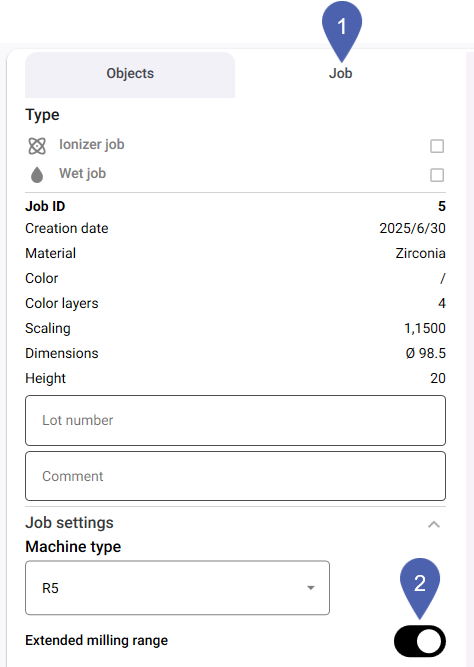Focus the Comment text field
The width and height of the screenshot is (474, 667).
click(235, 476)
